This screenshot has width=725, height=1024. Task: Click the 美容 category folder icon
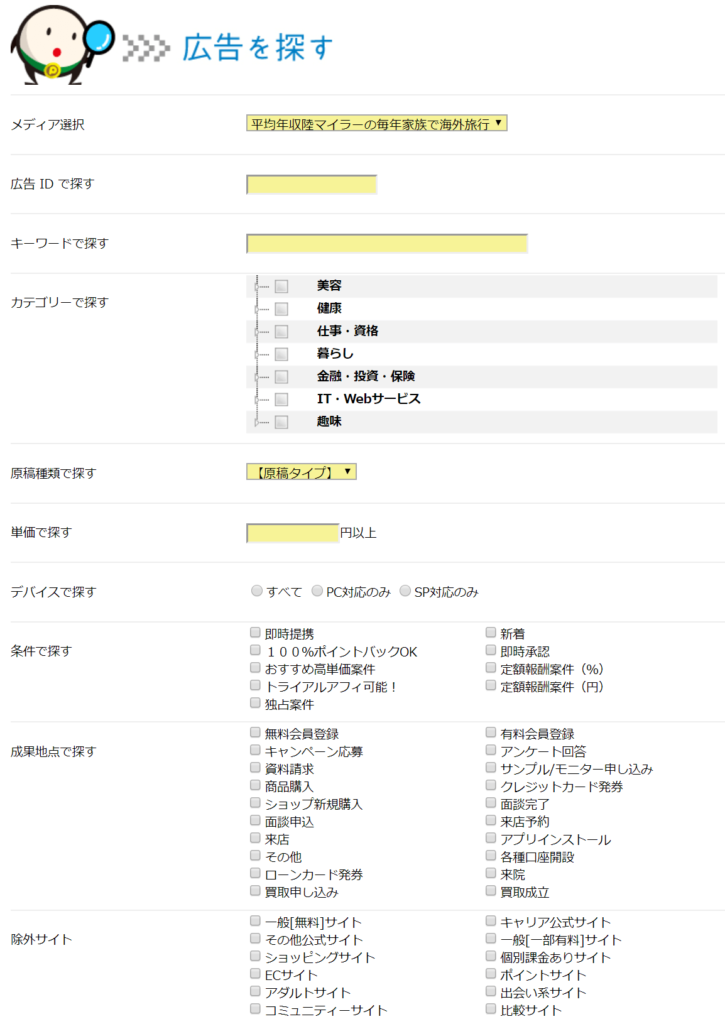point(282,286)
